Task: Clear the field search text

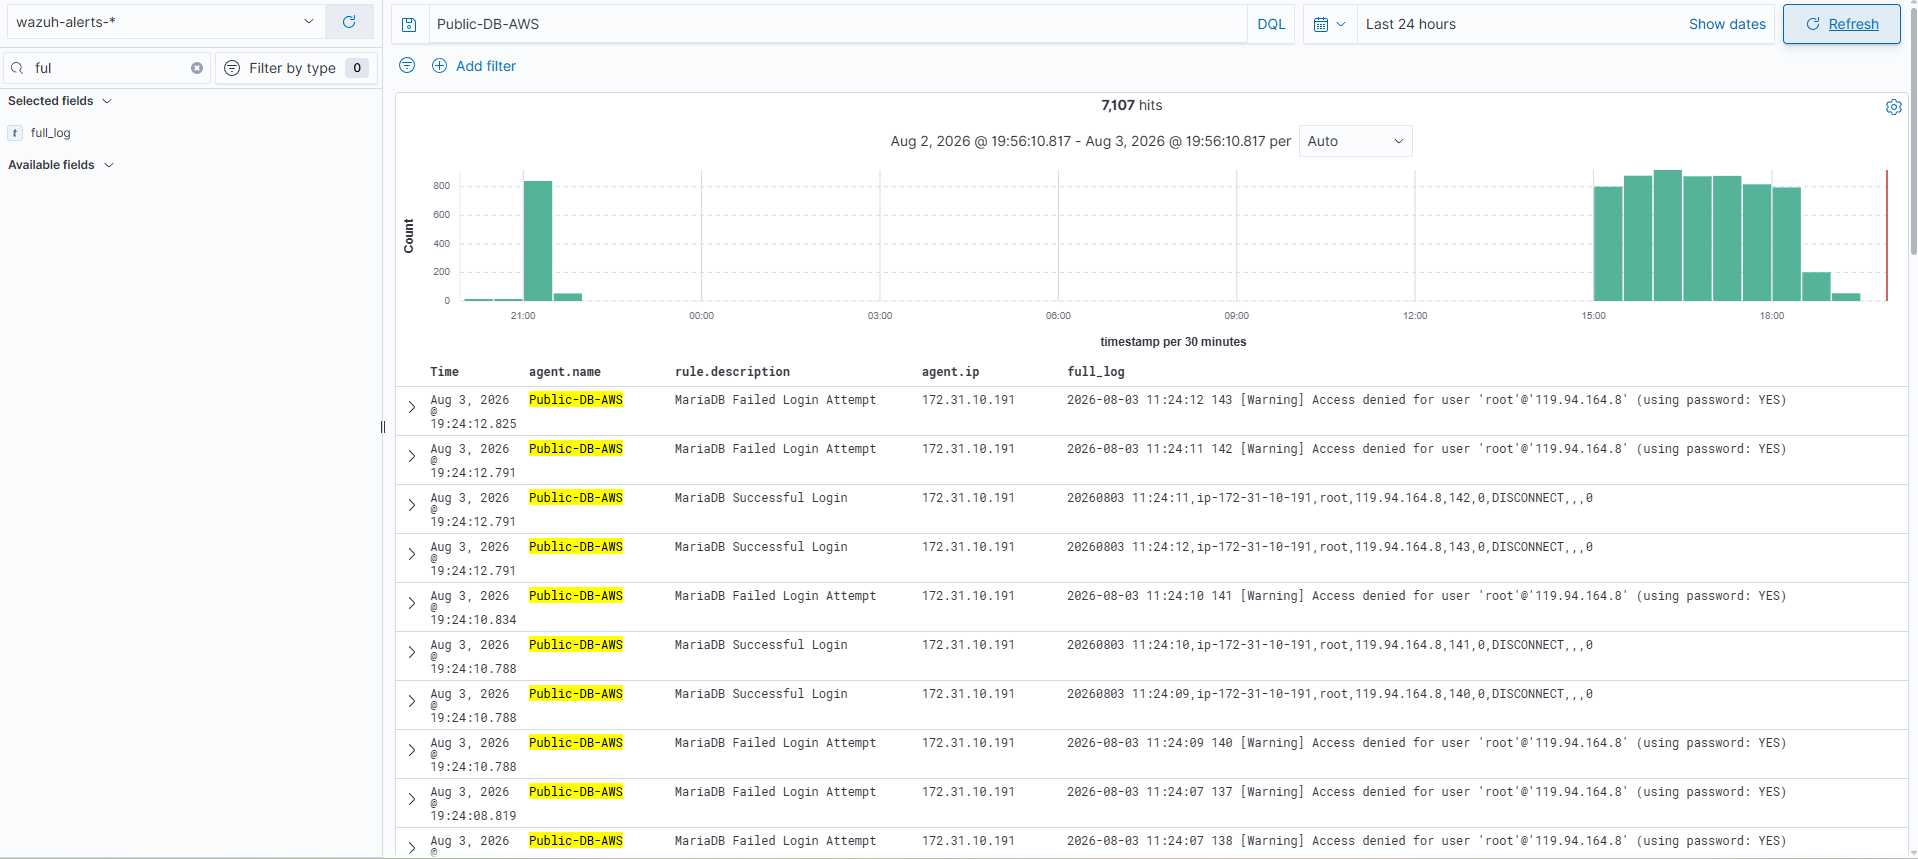Action: (x=197, y=68)
